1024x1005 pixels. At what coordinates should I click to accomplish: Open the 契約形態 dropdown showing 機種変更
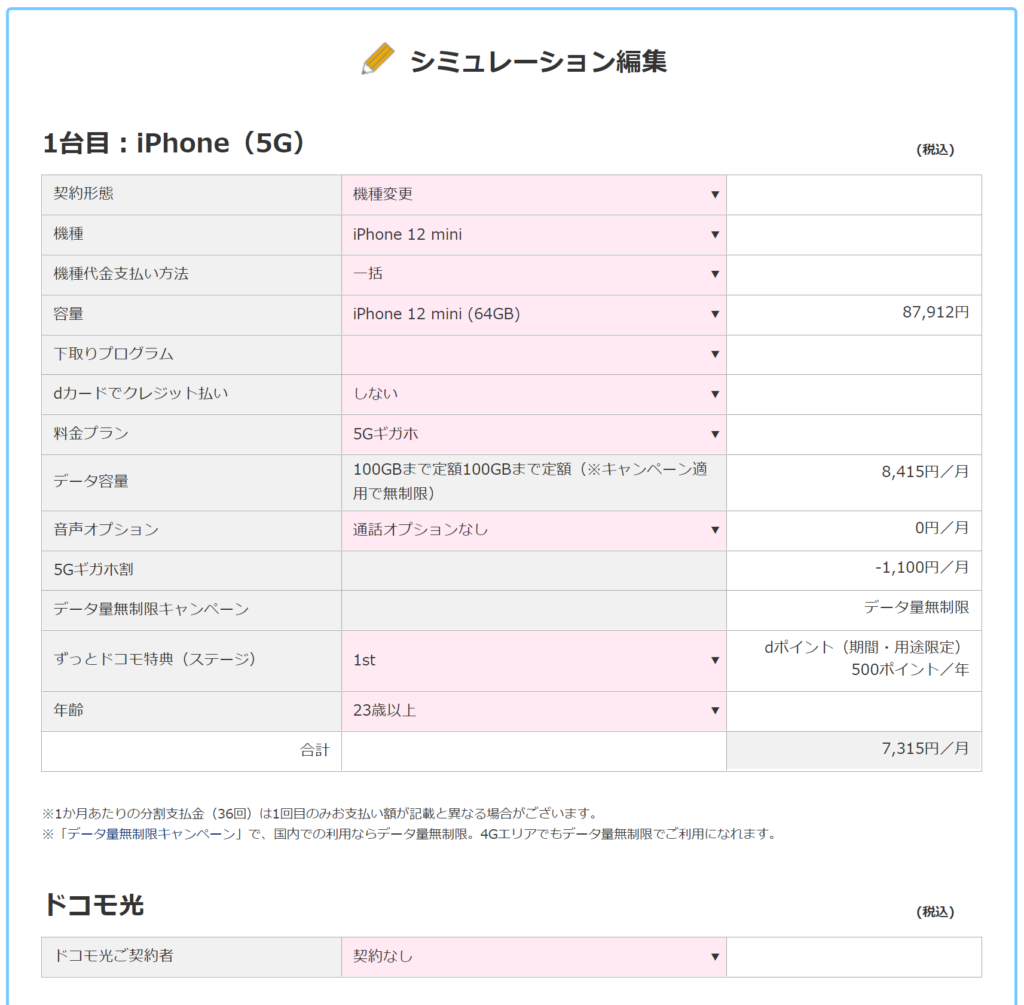click(x=534, y=195)
